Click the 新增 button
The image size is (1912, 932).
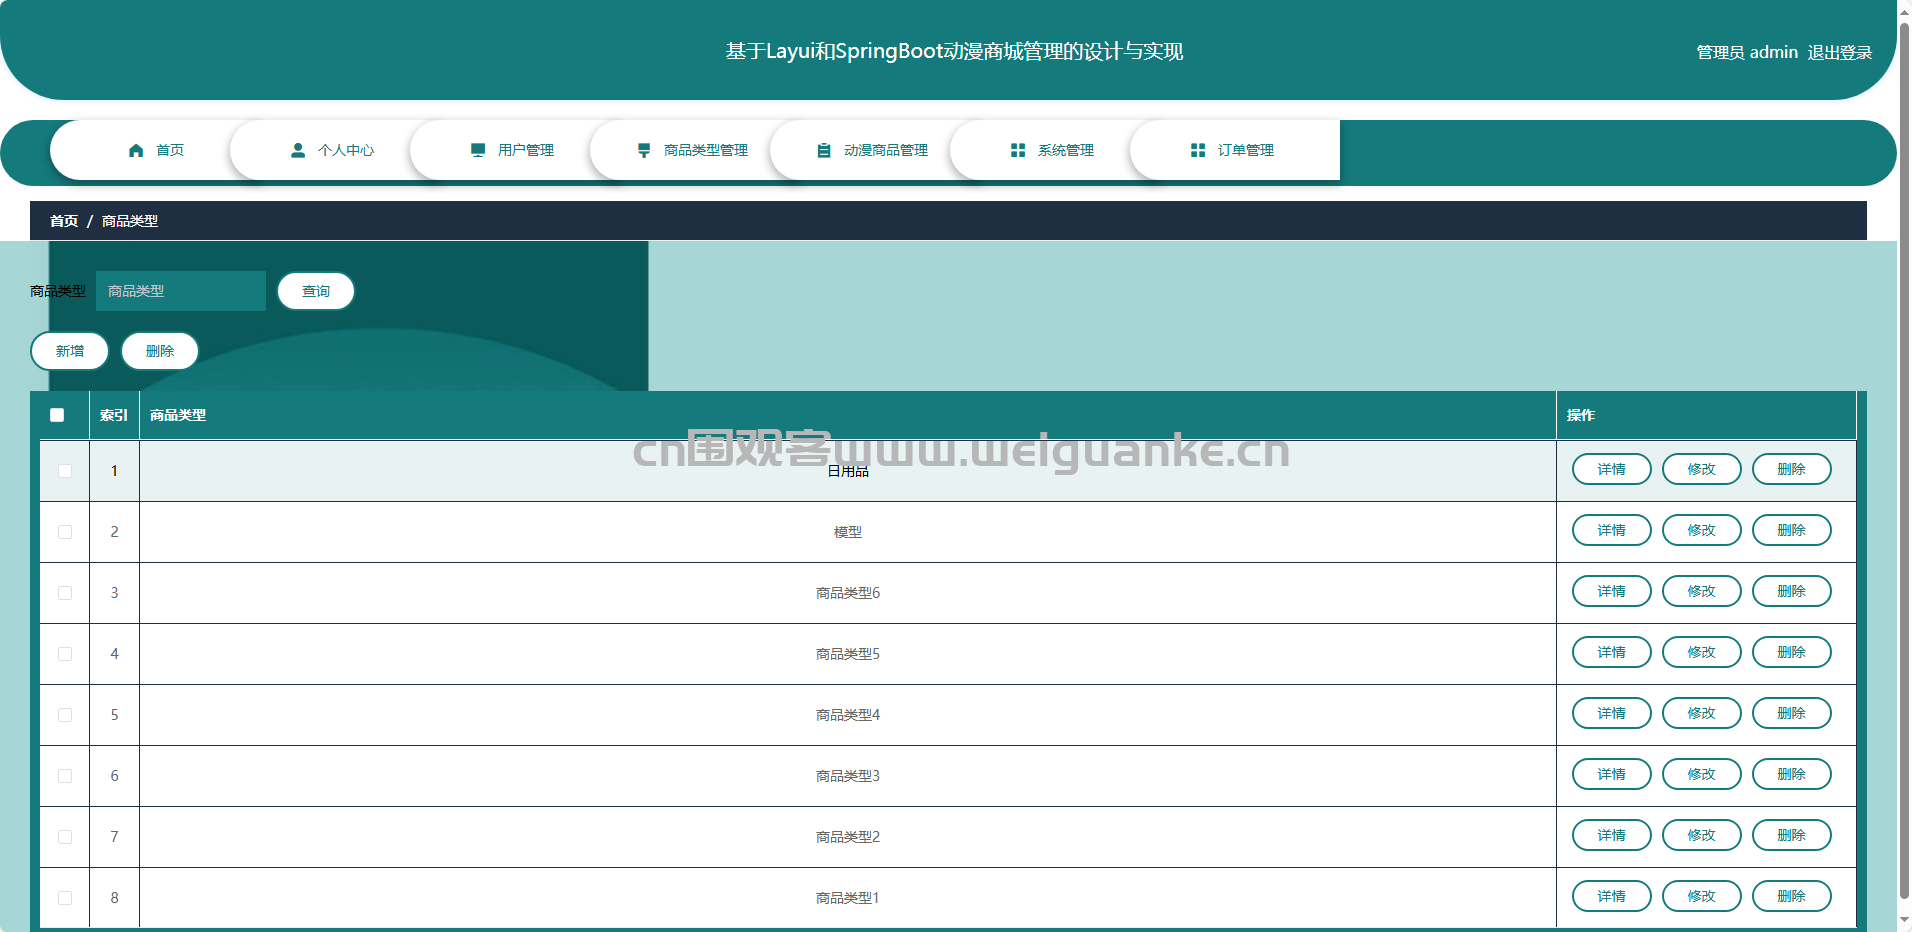(70, 351)
